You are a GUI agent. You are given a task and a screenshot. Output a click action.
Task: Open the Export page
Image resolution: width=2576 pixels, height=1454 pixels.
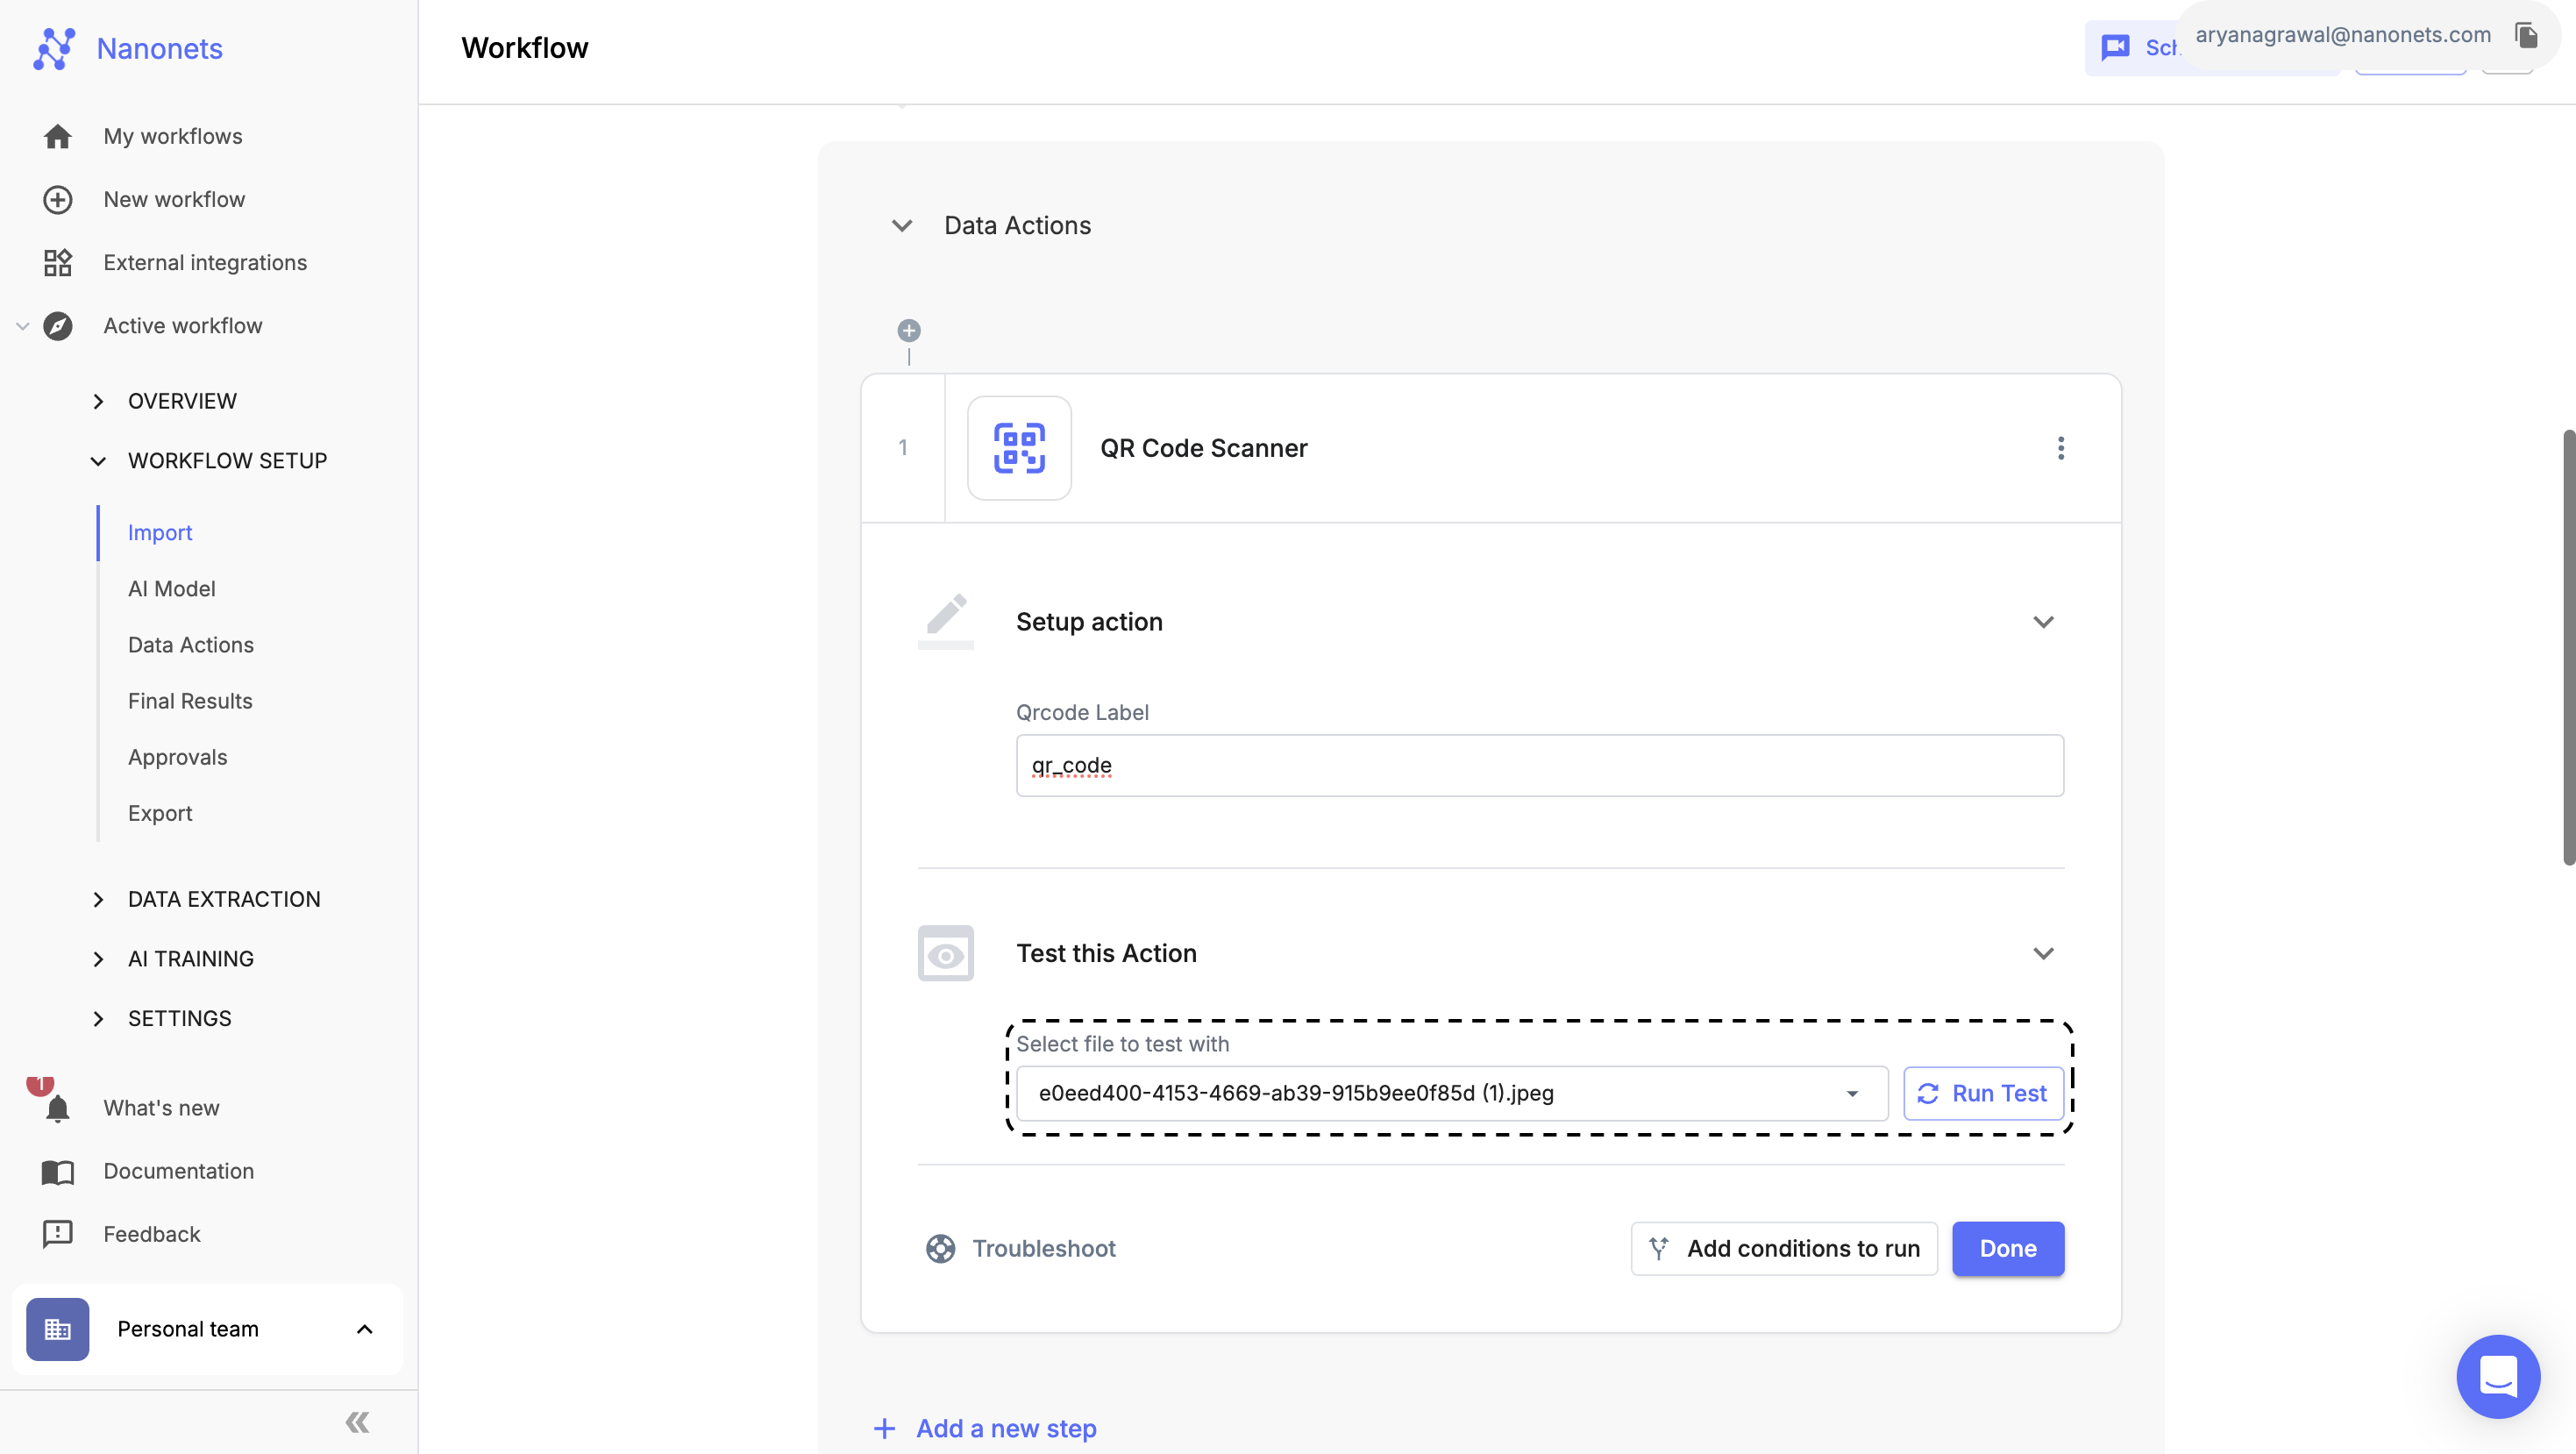coord(160,813)
